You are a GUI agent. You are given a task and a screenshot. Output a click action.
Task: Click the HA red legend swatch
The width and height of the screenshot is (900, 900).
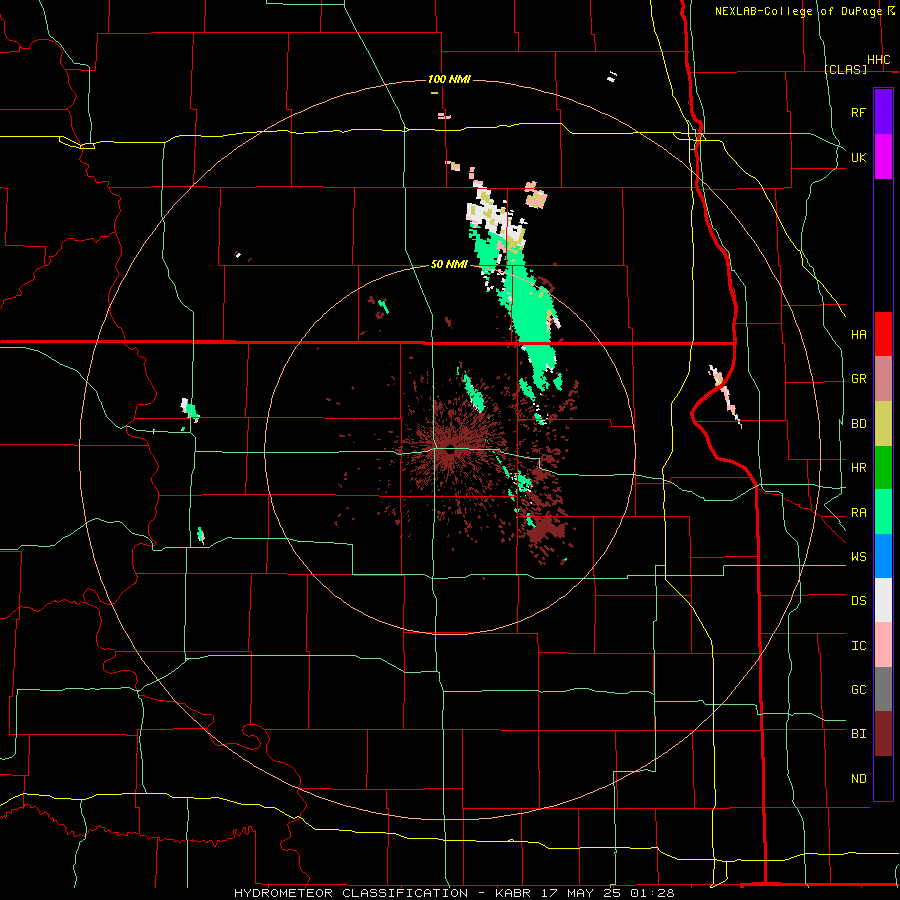click(883, 334)
